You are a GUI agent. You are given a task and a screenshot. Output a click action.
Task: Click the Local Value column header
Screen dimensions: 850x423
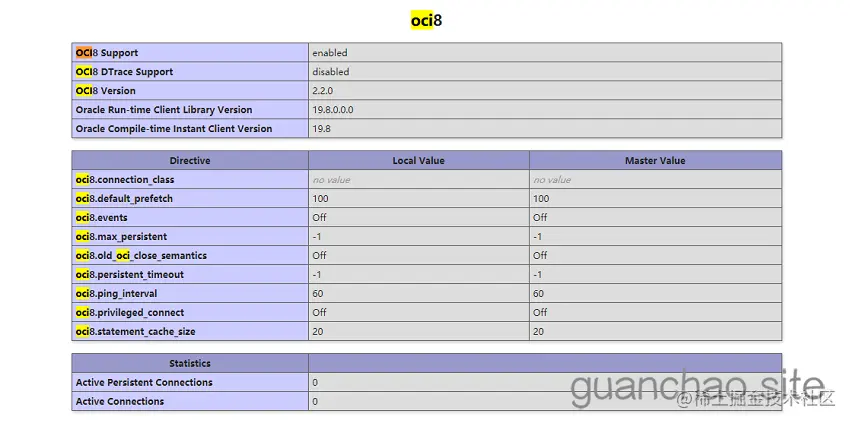pyautogui.click(x=418, y=161)
